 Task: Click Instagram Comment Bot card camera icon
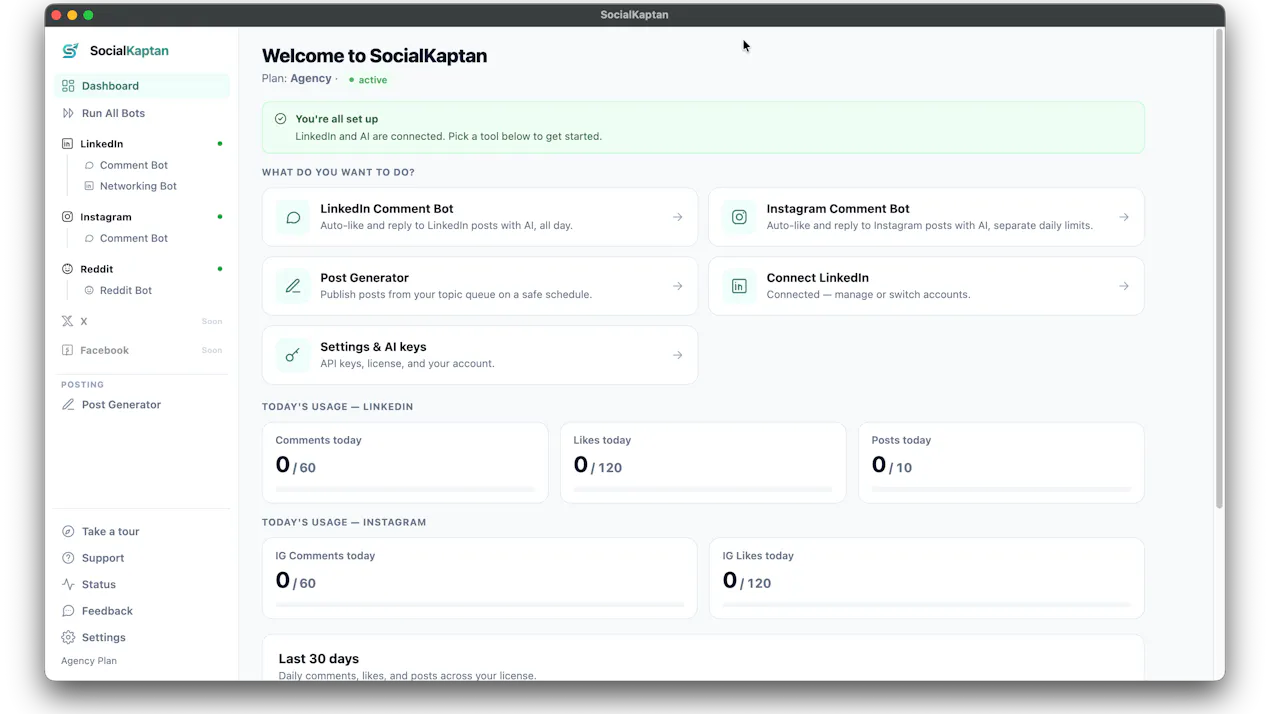click(x=739, y=217)
